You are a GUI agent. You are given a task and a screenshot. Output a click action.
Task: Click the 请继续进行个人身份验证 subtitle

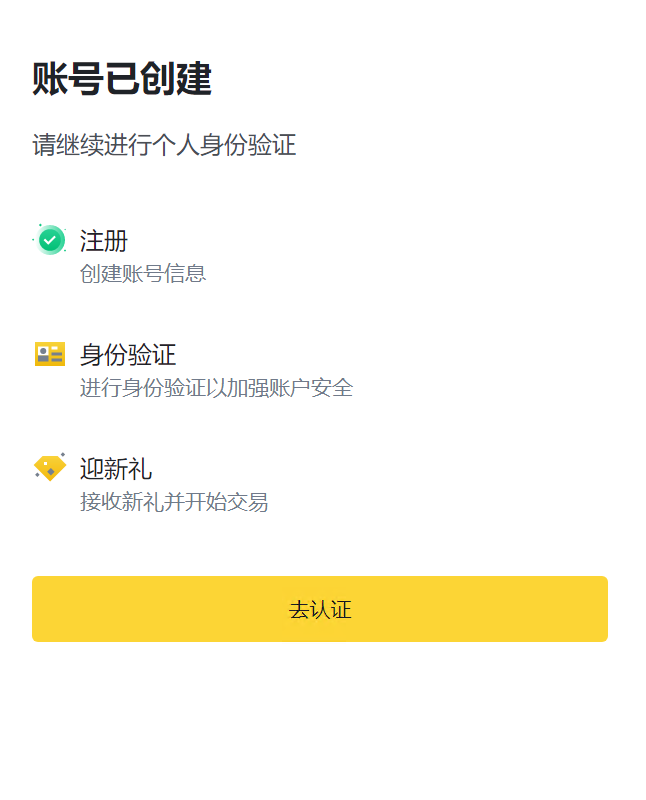(164, 145)
